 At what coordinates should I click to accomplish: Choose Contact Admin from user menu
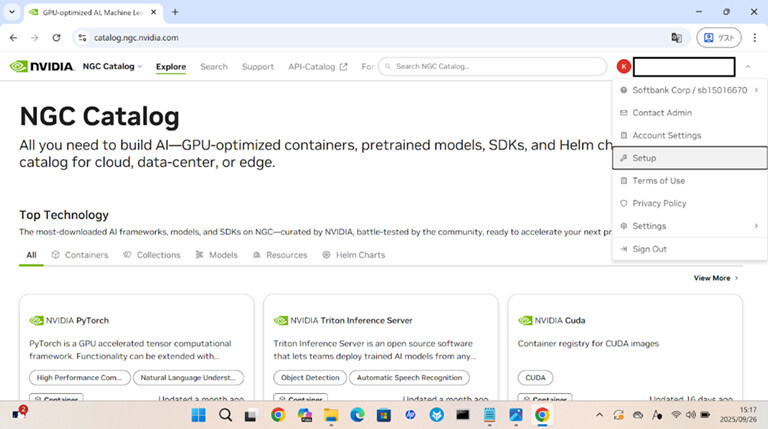pos(690,113)
